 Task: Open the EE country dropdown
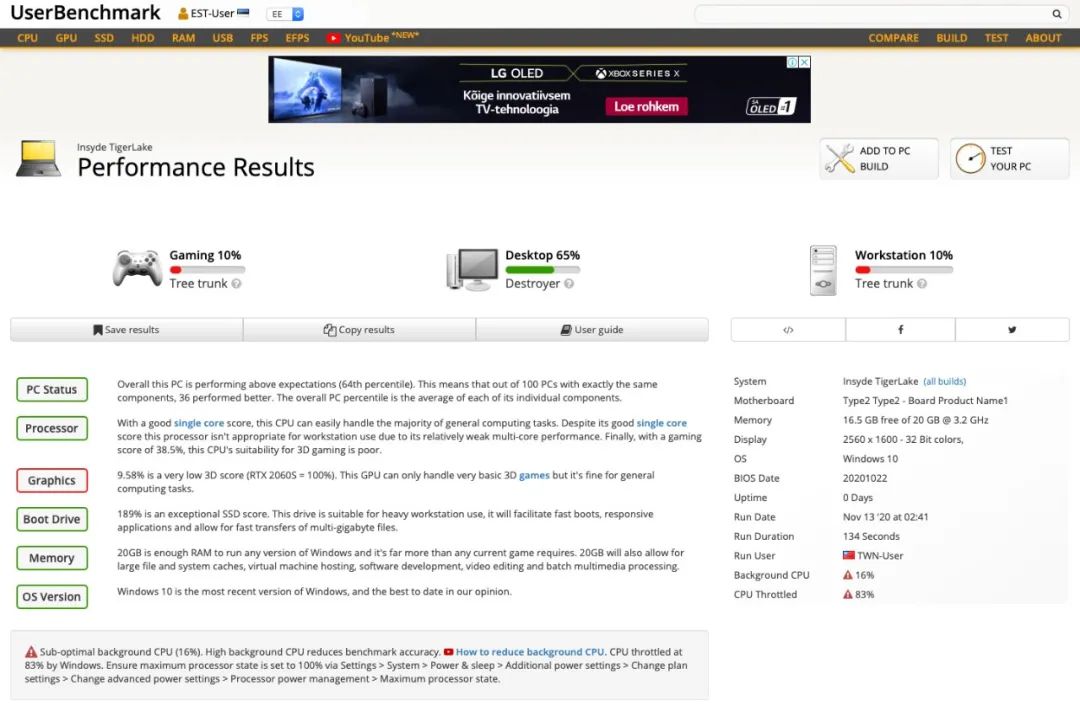[x=285, y=14]
